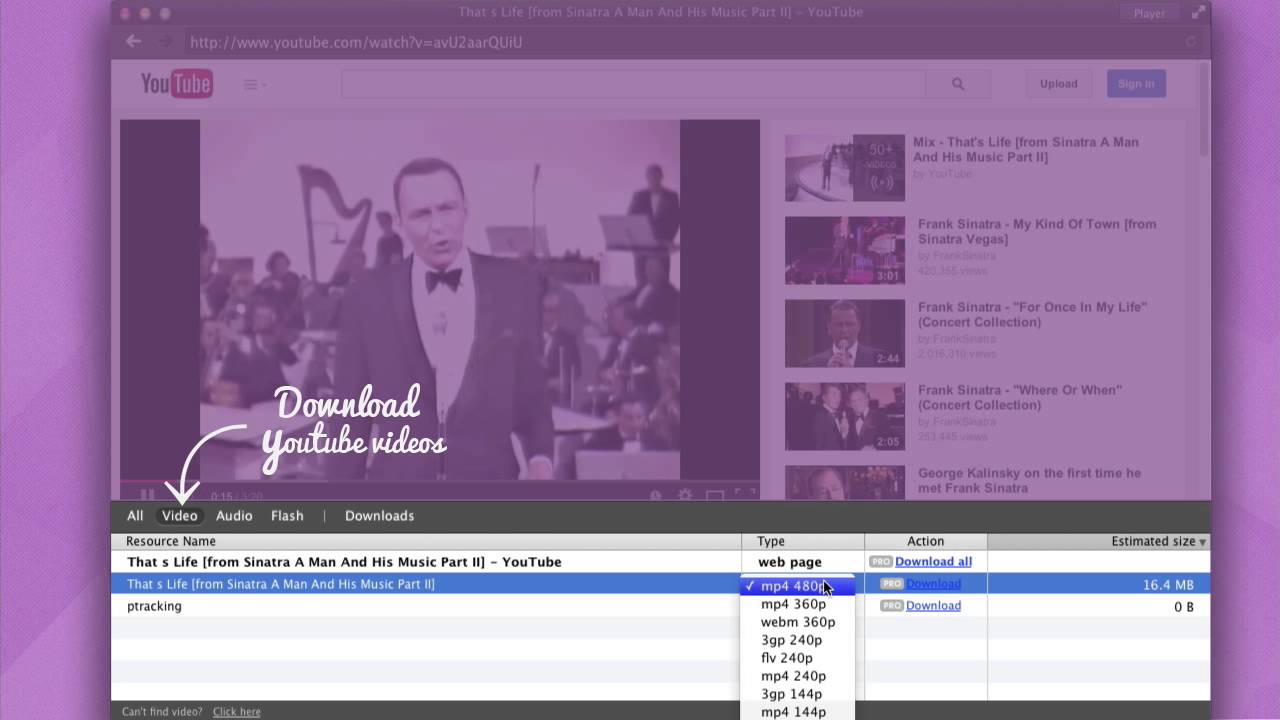Pause the video with the player pause button

point(147,495)
